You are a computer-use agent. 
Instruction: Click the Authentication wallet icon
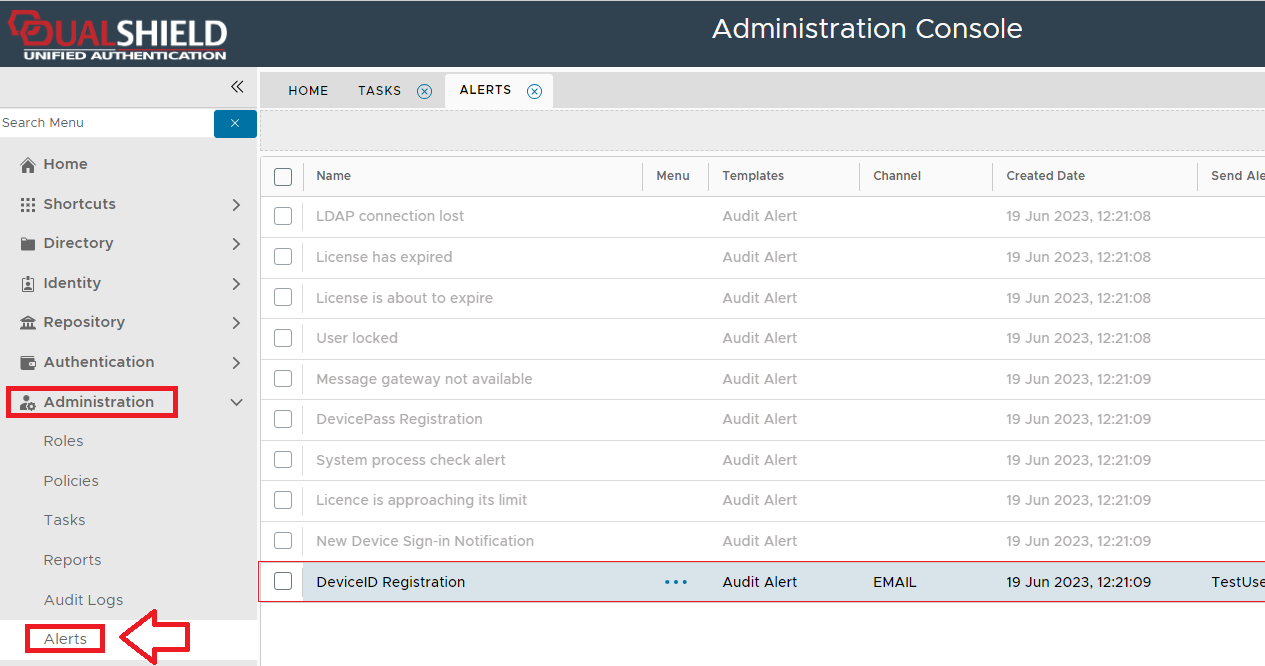tap(28, 363)
